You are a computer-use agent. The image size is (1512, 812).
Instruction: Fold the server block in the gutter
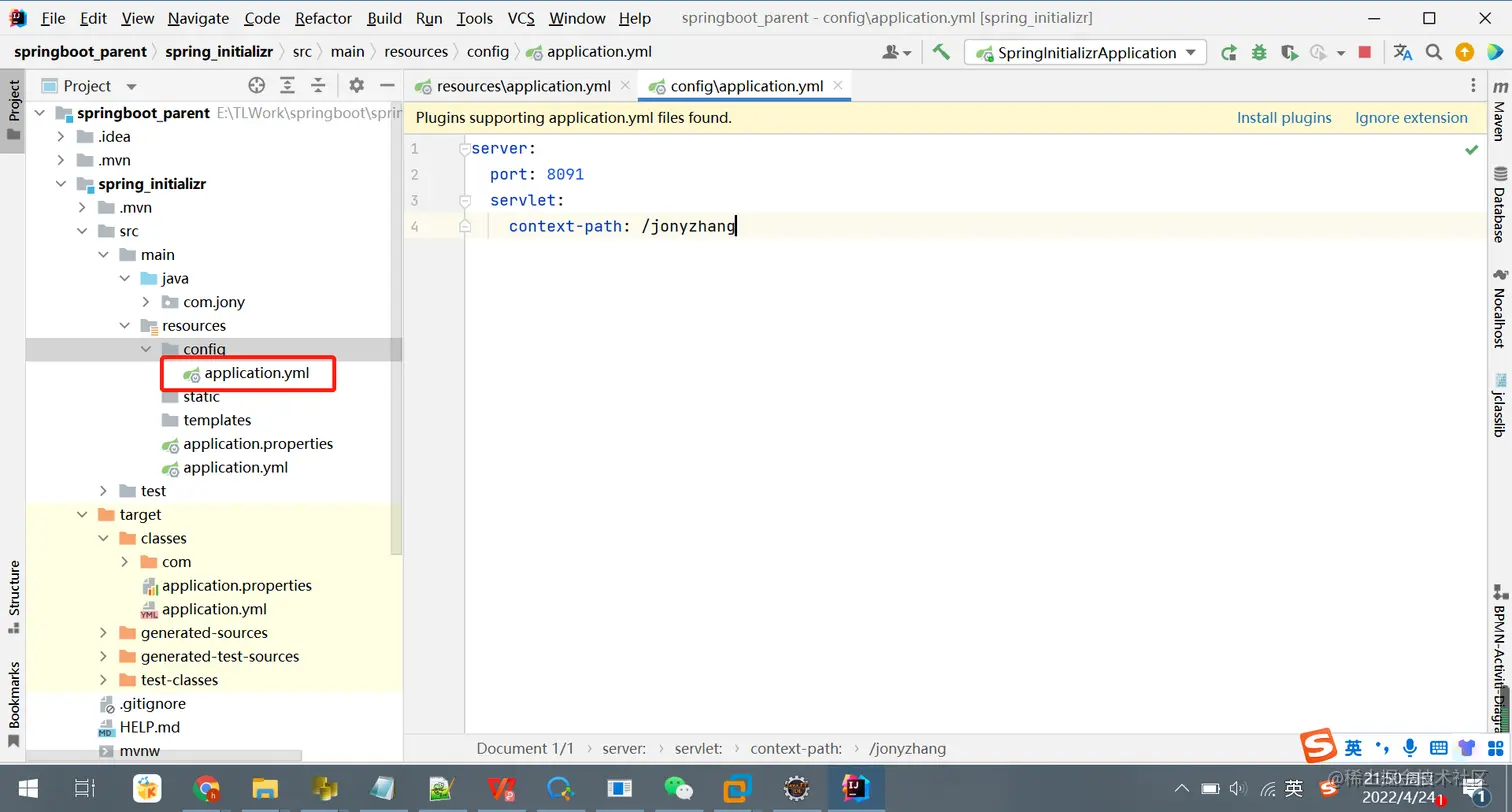pos(464,149)
